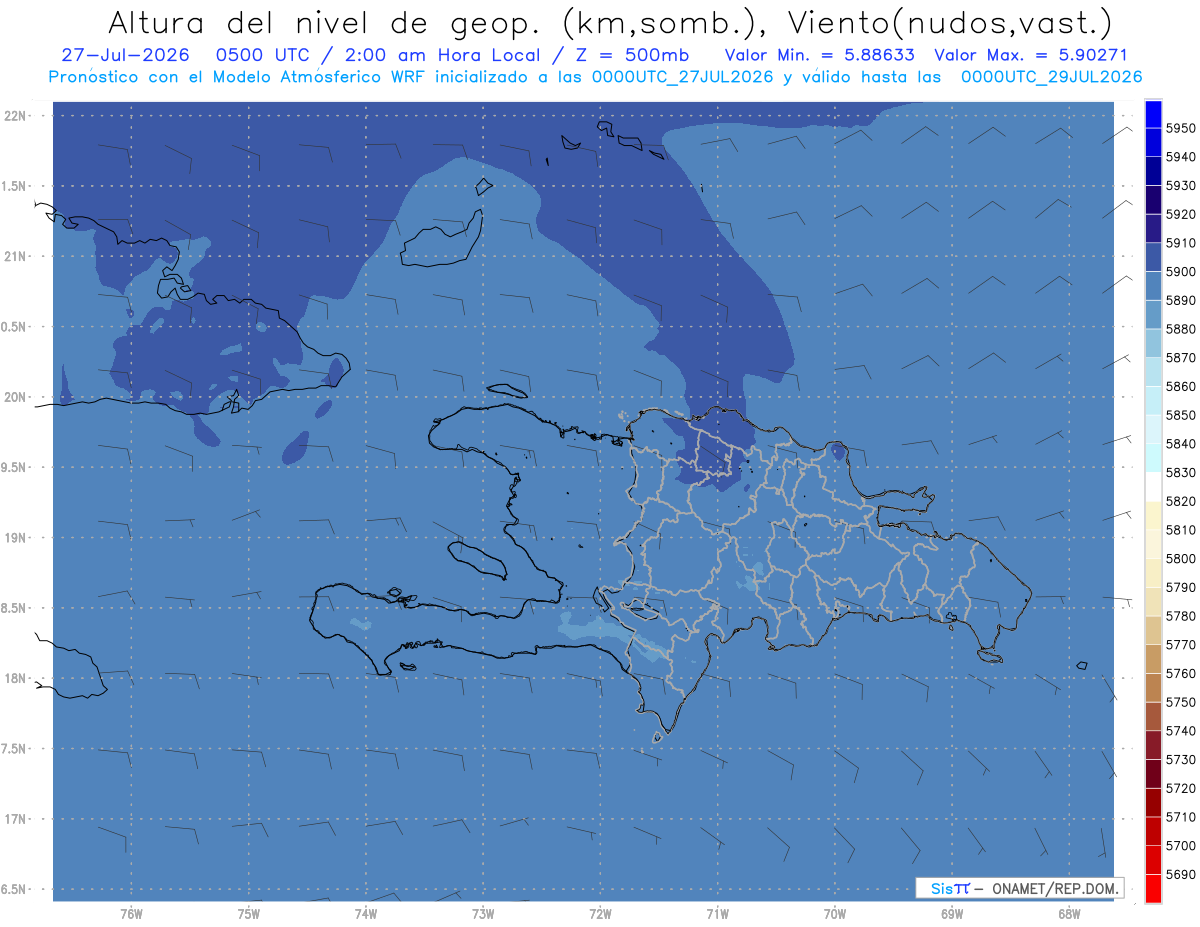
Task: Click the 'ONAMET/REP.DOM.' credit label
Action: (x=1056, y=888)
